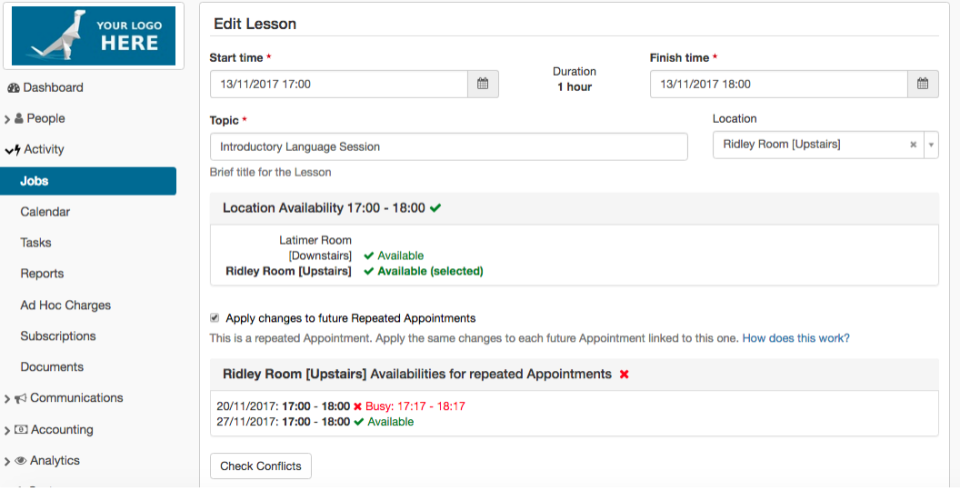Open Calendar in the sidebar
Image resolution: width=960 pixels, height=491 pixels.
pyautogui.click(x=45, y=212)
